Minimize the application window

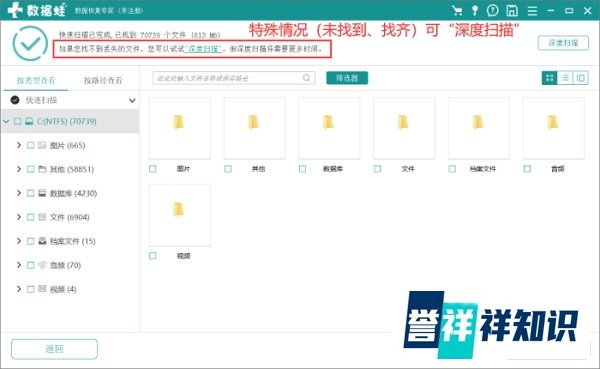pos(551,10)
